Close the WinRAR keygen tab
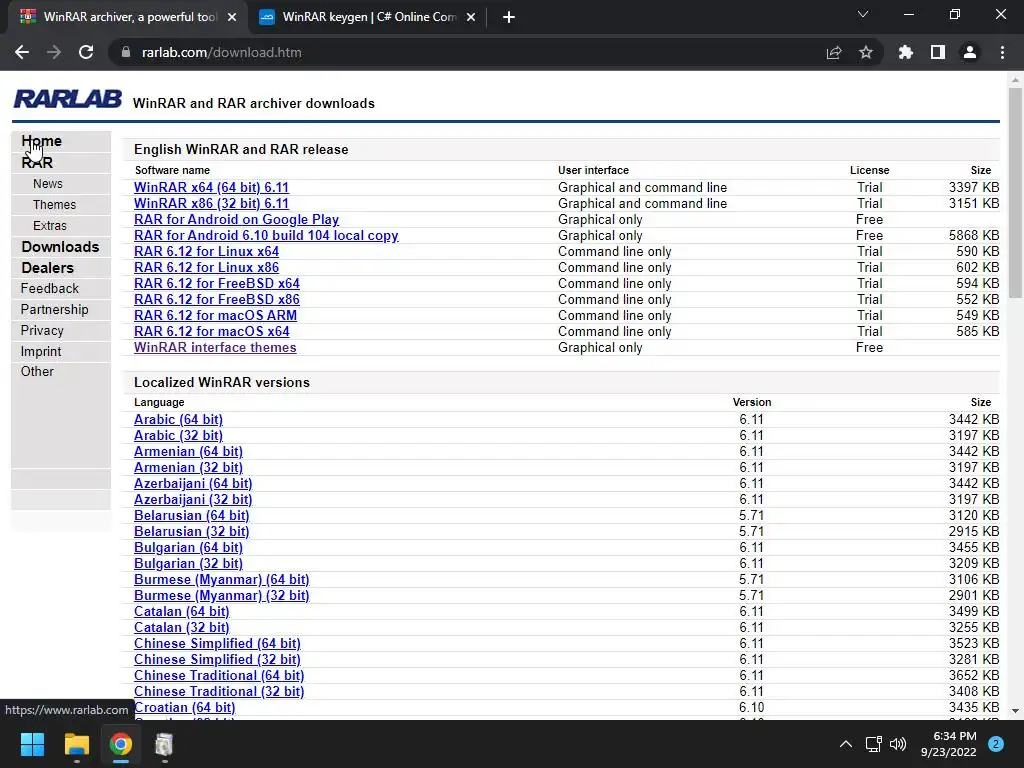1024x768 pixels. click(471, 17)
